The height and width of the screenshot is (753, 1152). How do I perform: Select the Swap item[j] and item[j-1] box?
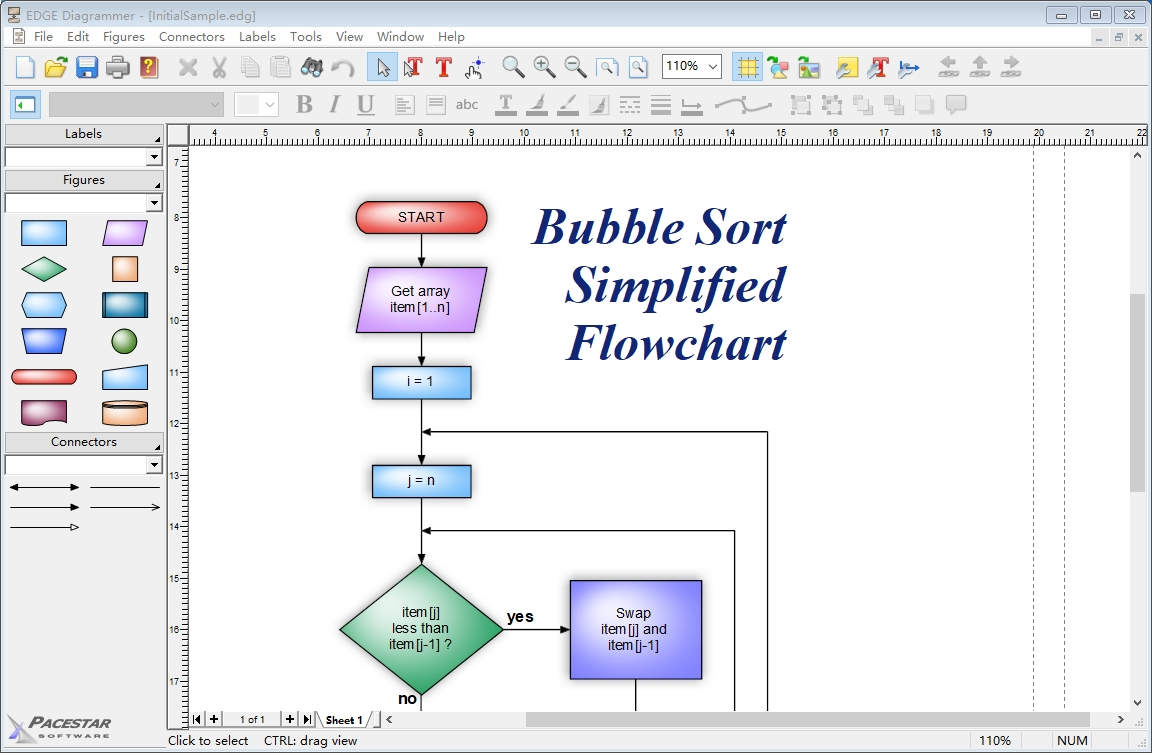[636, 630]
